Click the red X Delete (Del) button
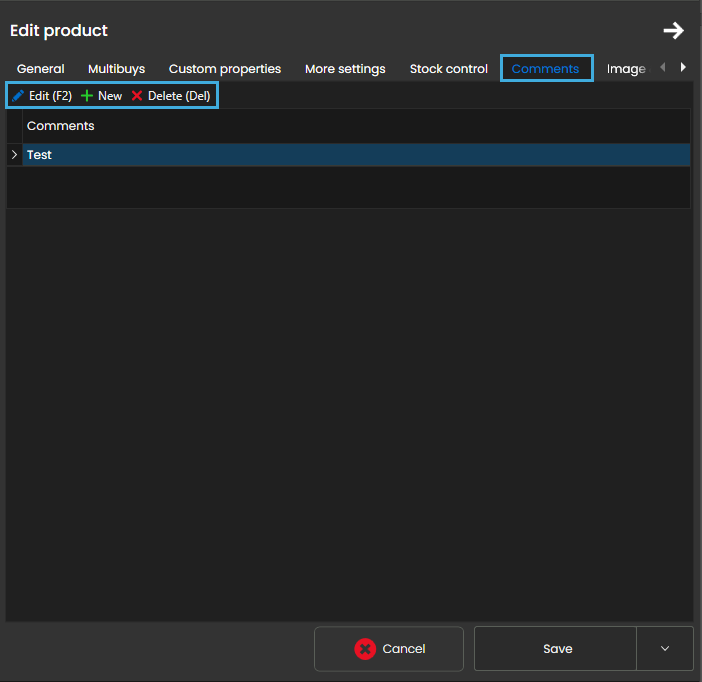702x682 pixels. coord(171,96)
